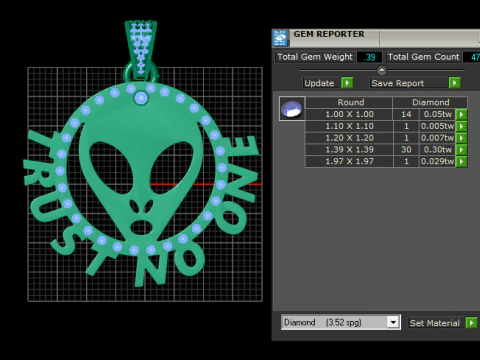Open the Diamond (3.52 spg) material dropdown
Image resolution: width=480 pixels, height=360 pixels.
[393, 322]
